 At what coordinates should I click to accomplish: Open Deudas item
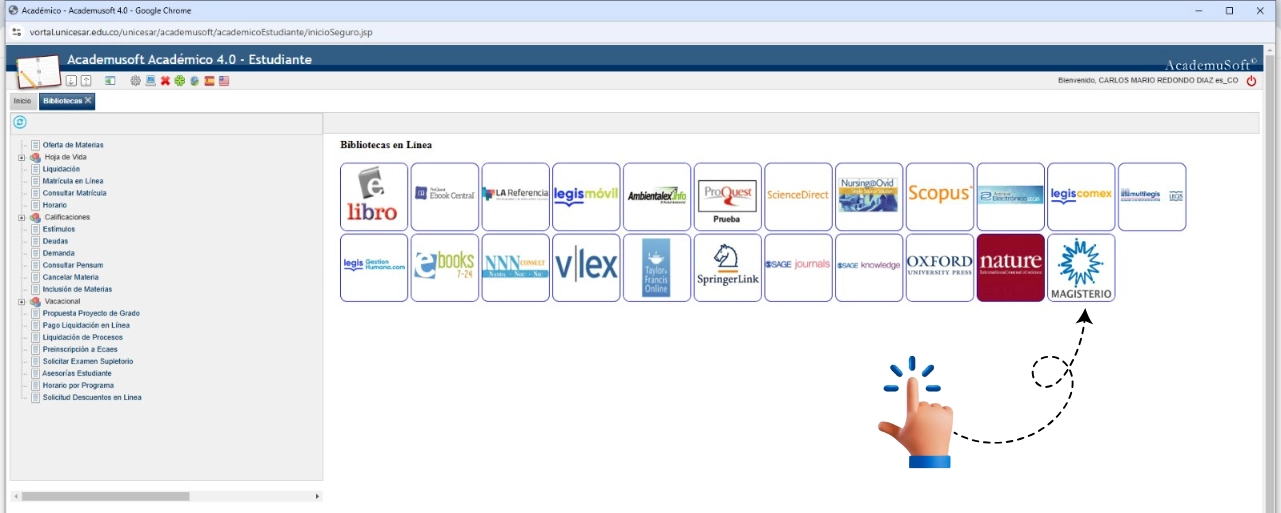coord(56,241)
